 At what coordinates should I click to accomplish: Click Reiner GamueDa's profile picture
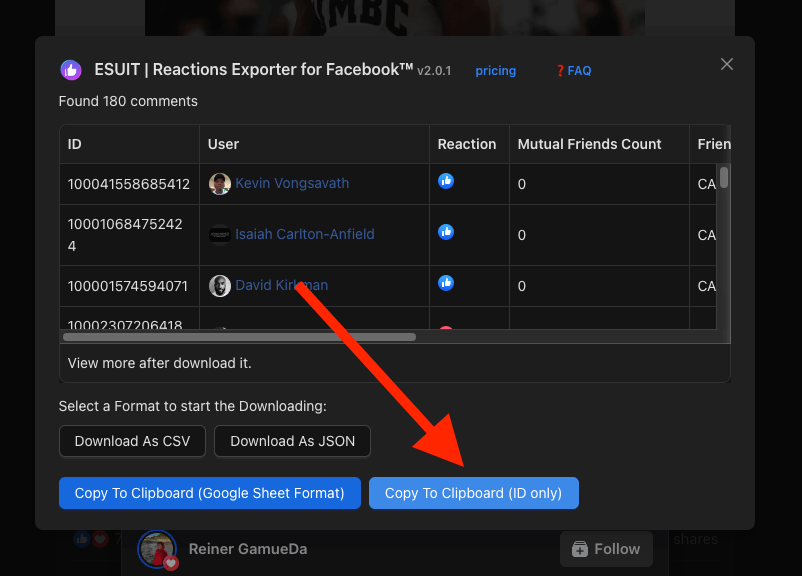pos(158,550)
